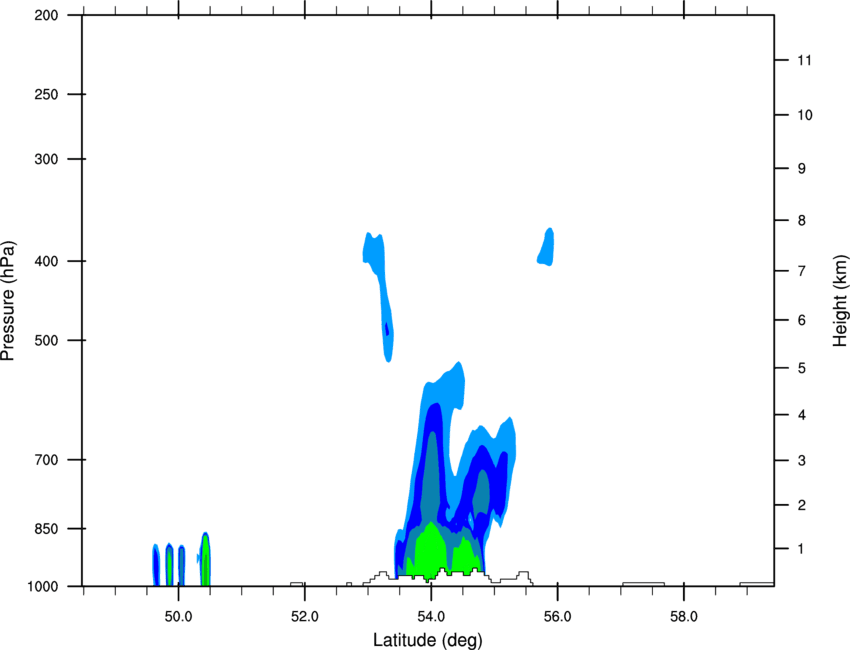The width and height of the screenshot is (850, 650).
Task: Click the 54.0 latitude label
Action: coord(431,617)
